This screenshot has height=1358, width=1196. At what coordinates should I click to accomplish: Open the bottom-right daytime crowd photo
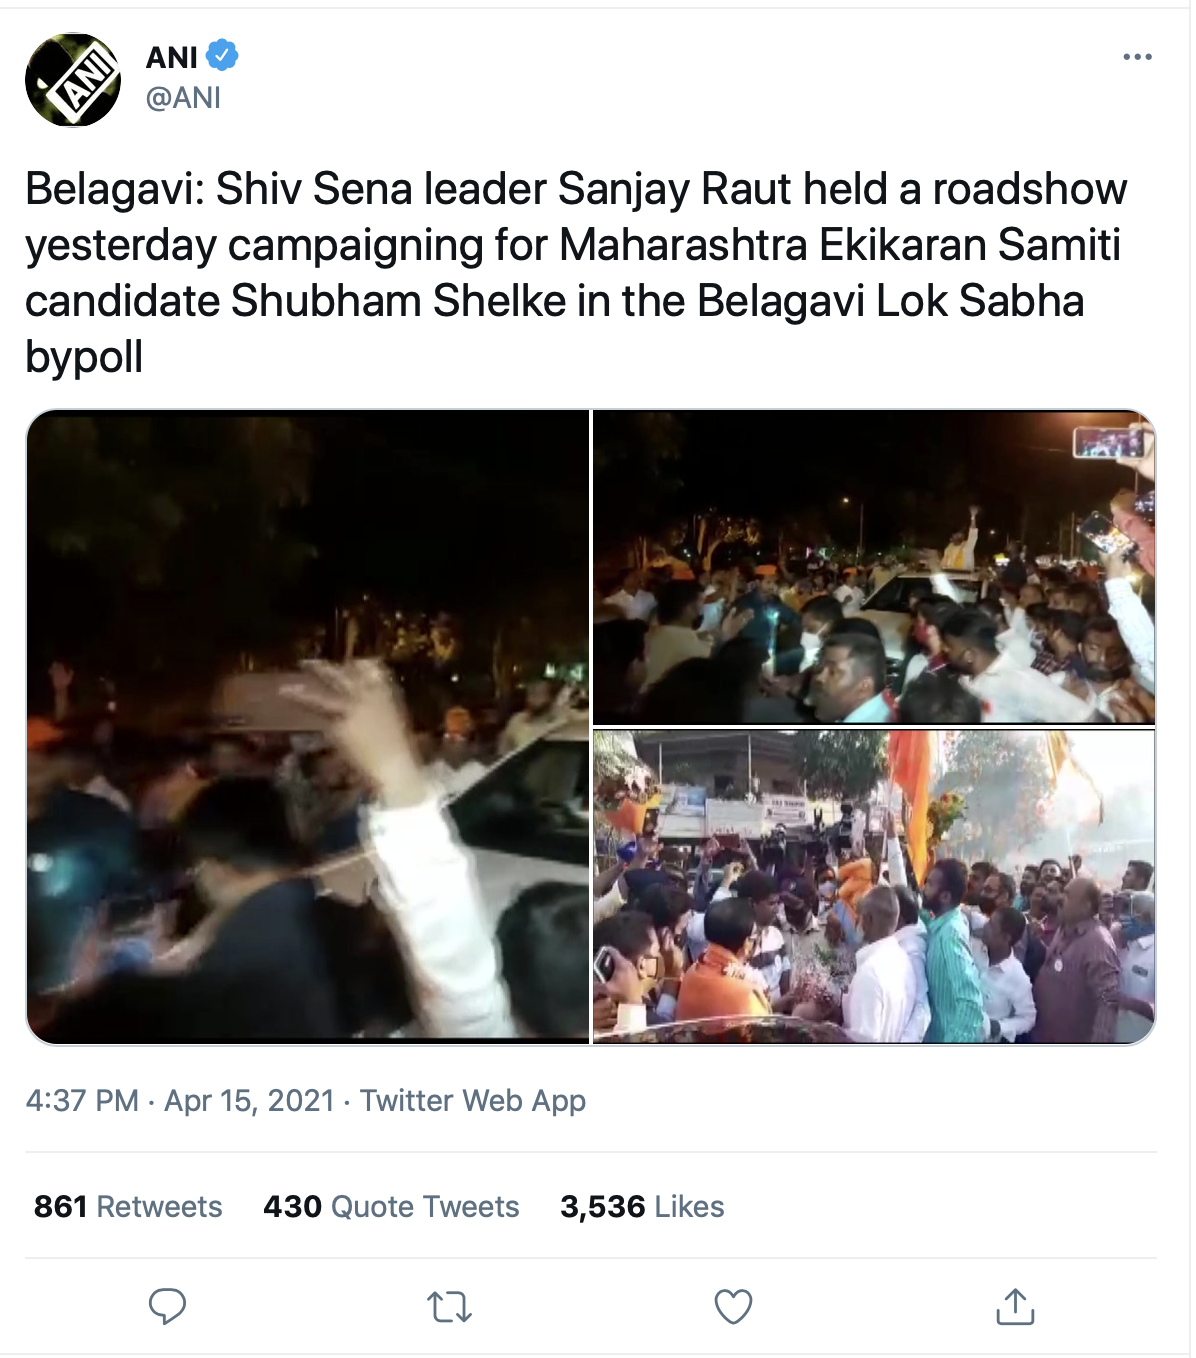(x=874, y=887)
